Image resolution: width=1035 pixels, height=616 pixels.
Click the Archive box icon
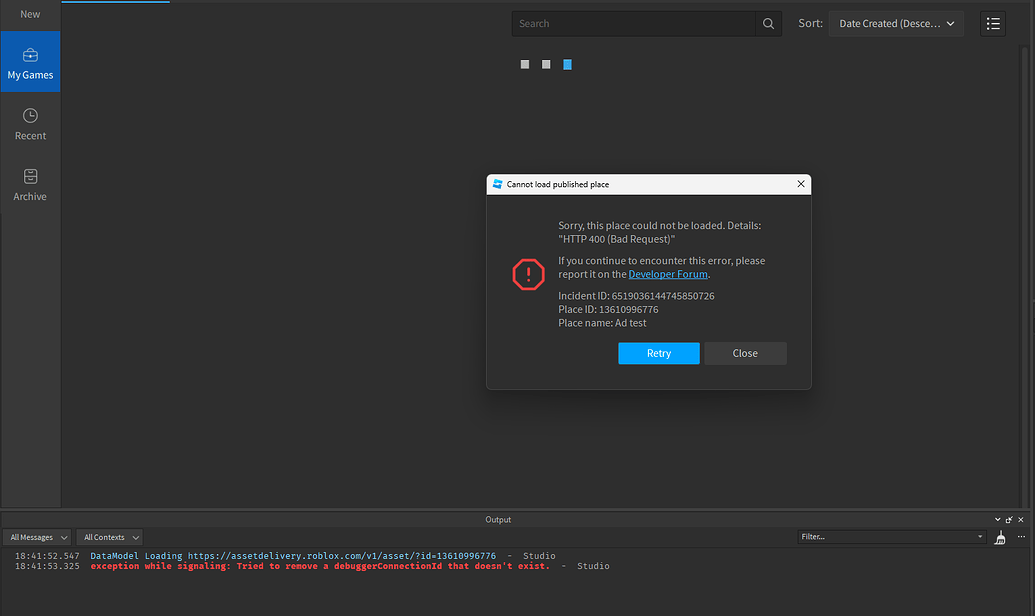tap(30, 176)
